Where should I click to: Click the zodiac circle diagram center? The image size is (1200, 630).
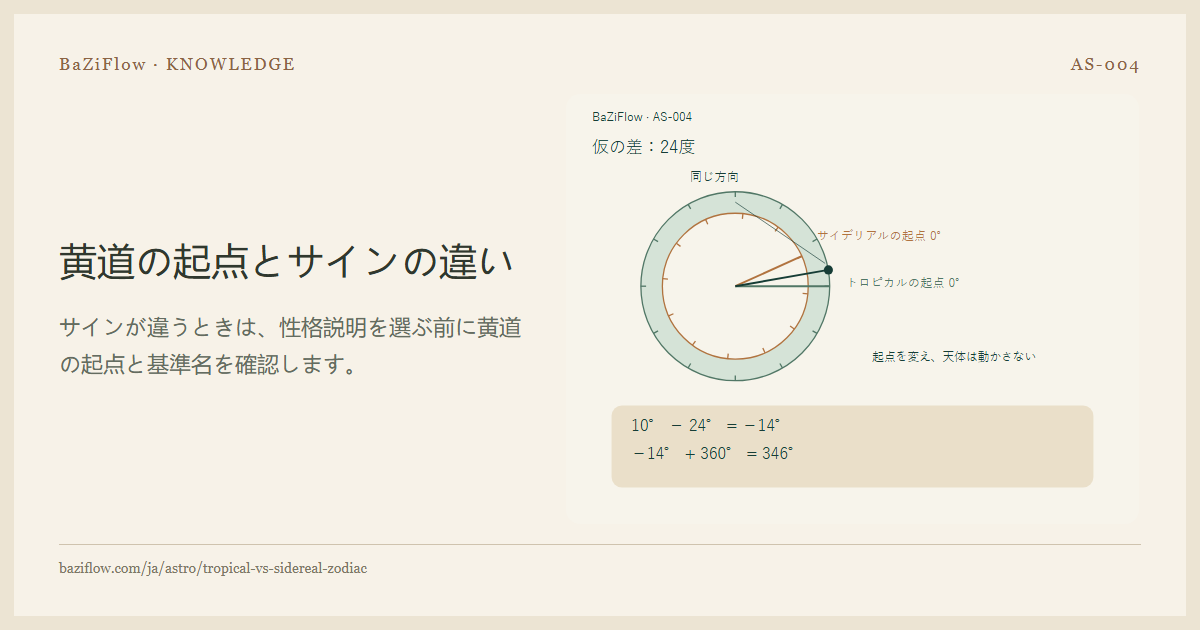736,286
